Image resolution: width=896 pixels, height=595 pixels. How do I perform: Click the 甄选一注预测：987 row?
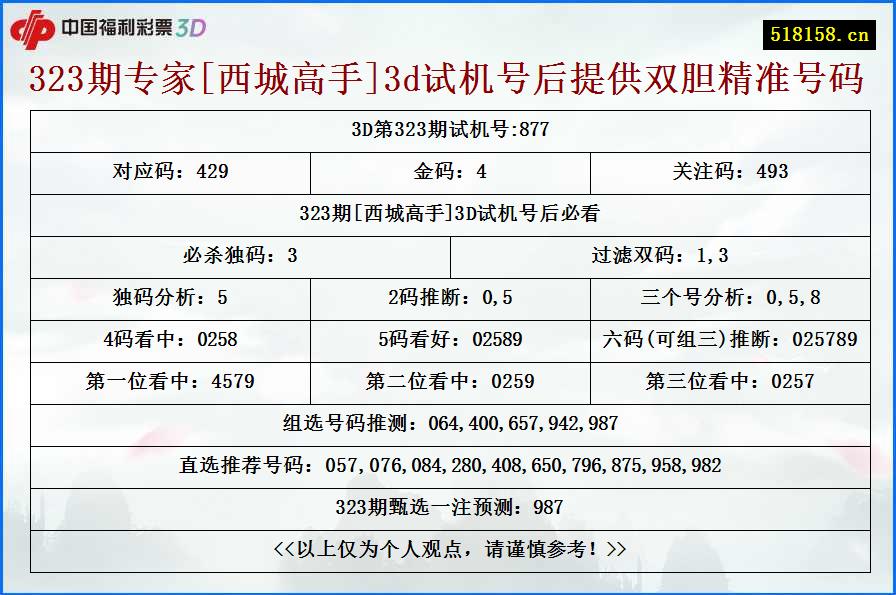448,506
